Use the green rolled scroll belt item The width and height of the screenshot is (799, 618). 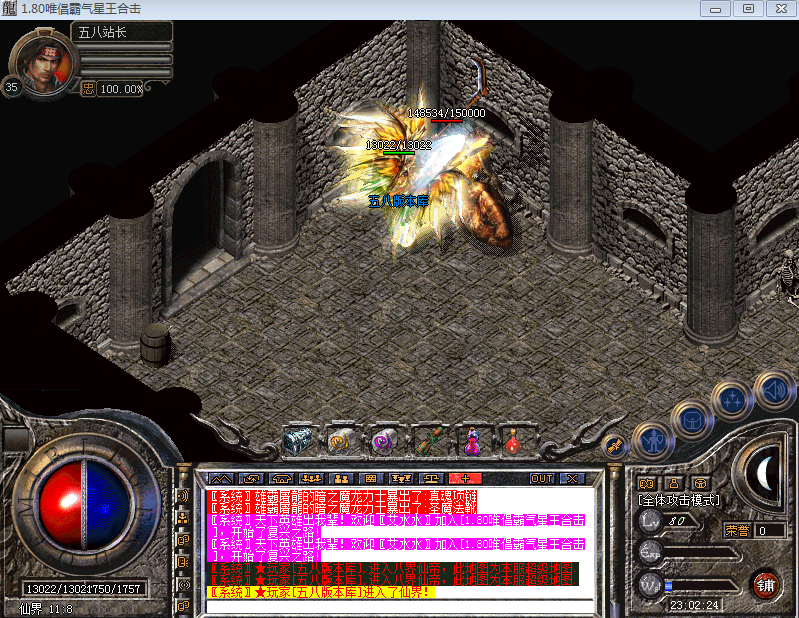428,440
